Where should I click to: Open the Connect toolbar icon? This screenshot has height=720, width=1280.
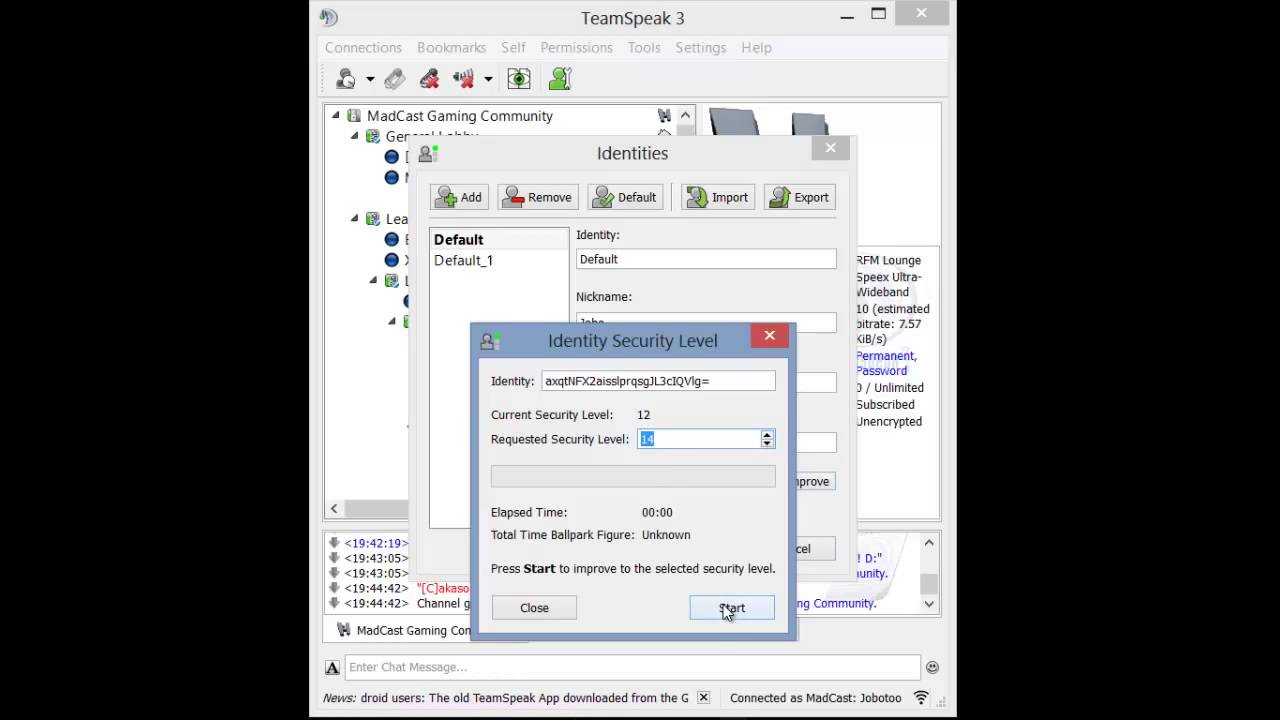346,79
